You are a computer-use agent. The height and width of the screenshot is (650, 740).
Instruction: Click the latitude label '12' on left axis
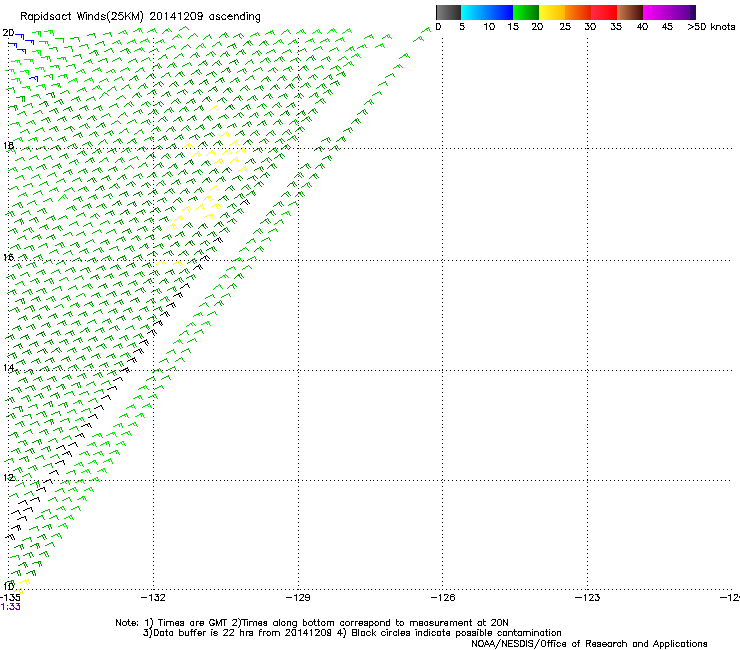[x=8, y=477]
